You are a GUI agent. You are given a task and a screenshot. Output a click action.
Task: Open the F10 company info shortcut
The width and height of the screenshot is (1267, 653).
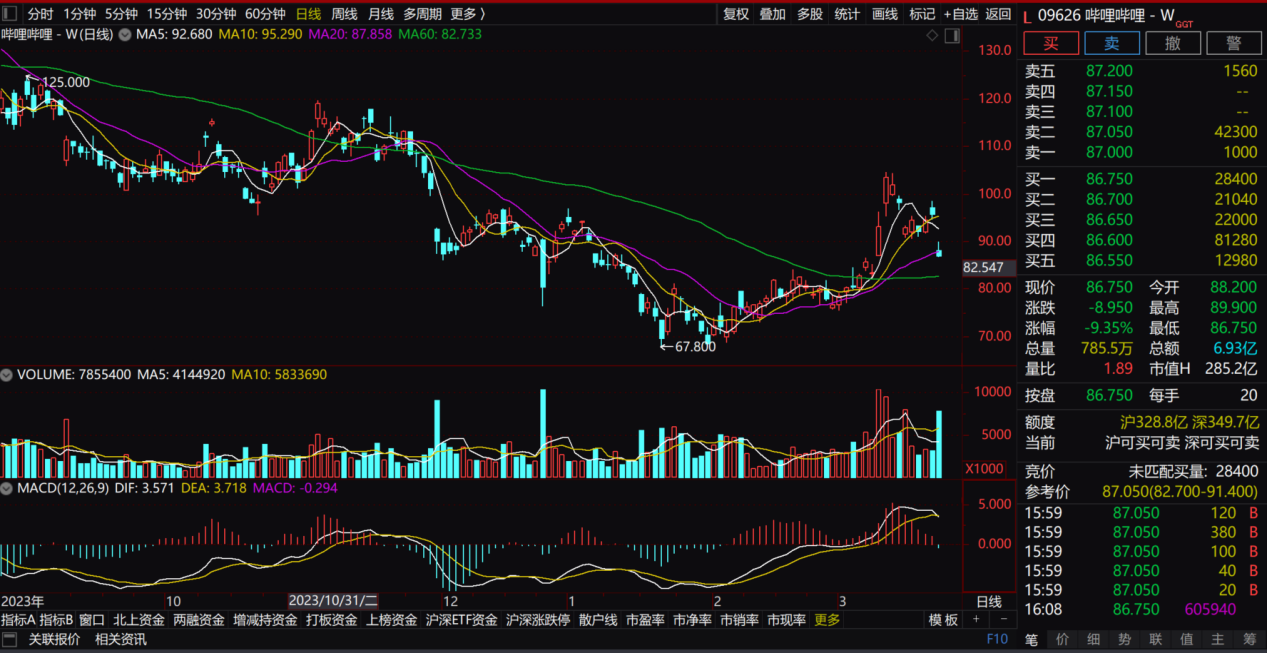(x=997, y=639)
